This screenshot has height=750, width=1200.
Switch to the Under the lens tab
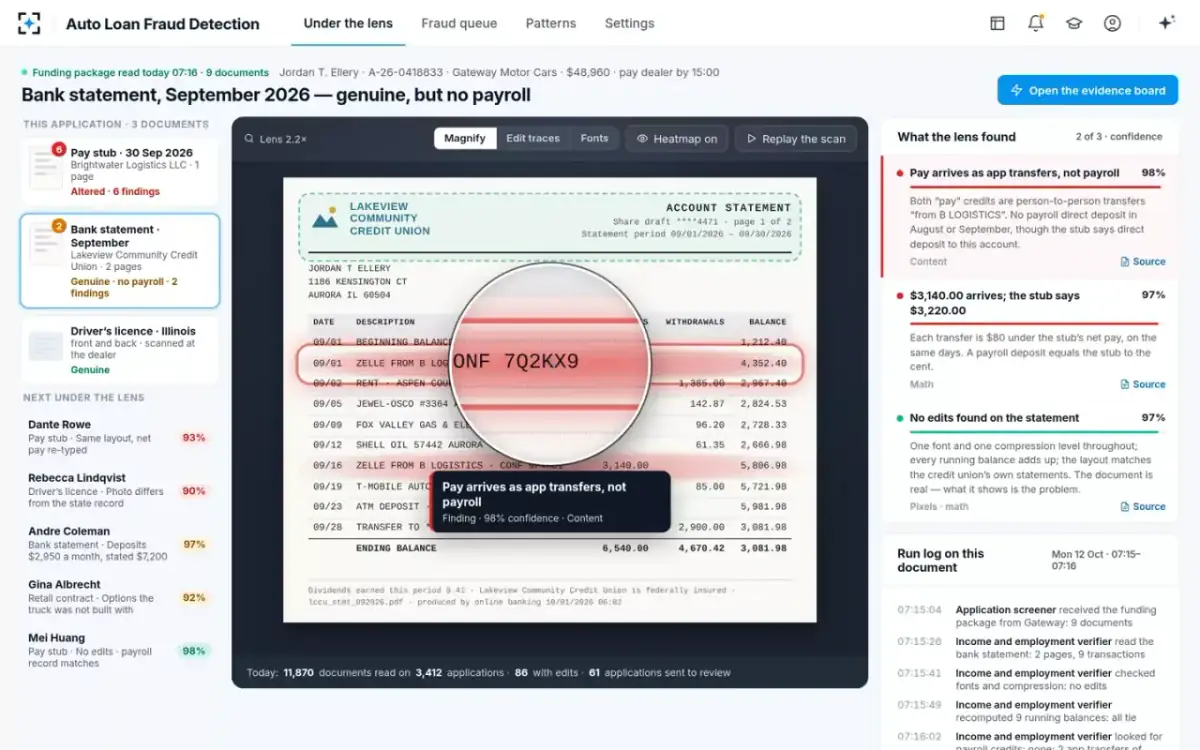[348, 23]
